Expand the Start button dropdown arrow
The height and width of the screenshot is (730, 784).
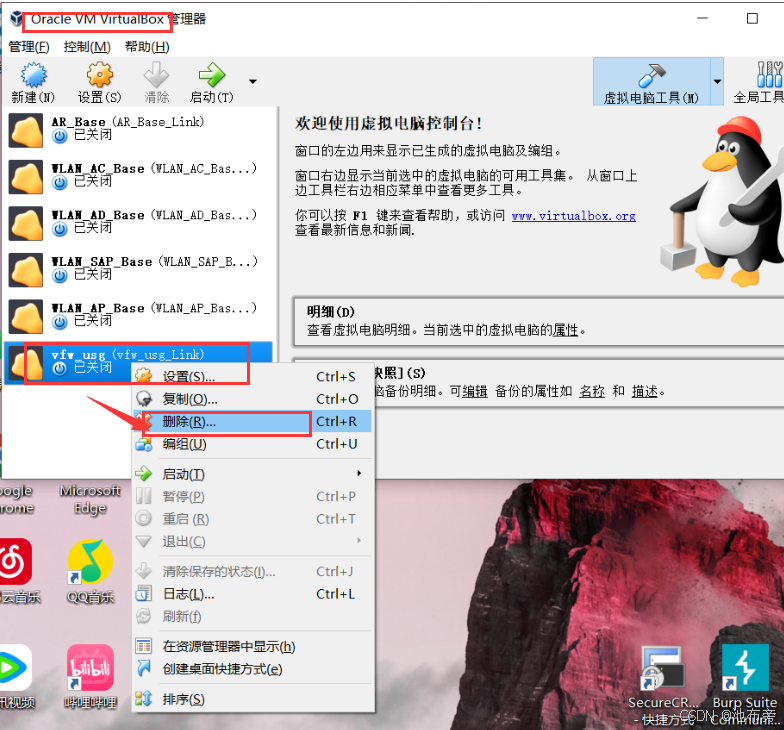253,82
